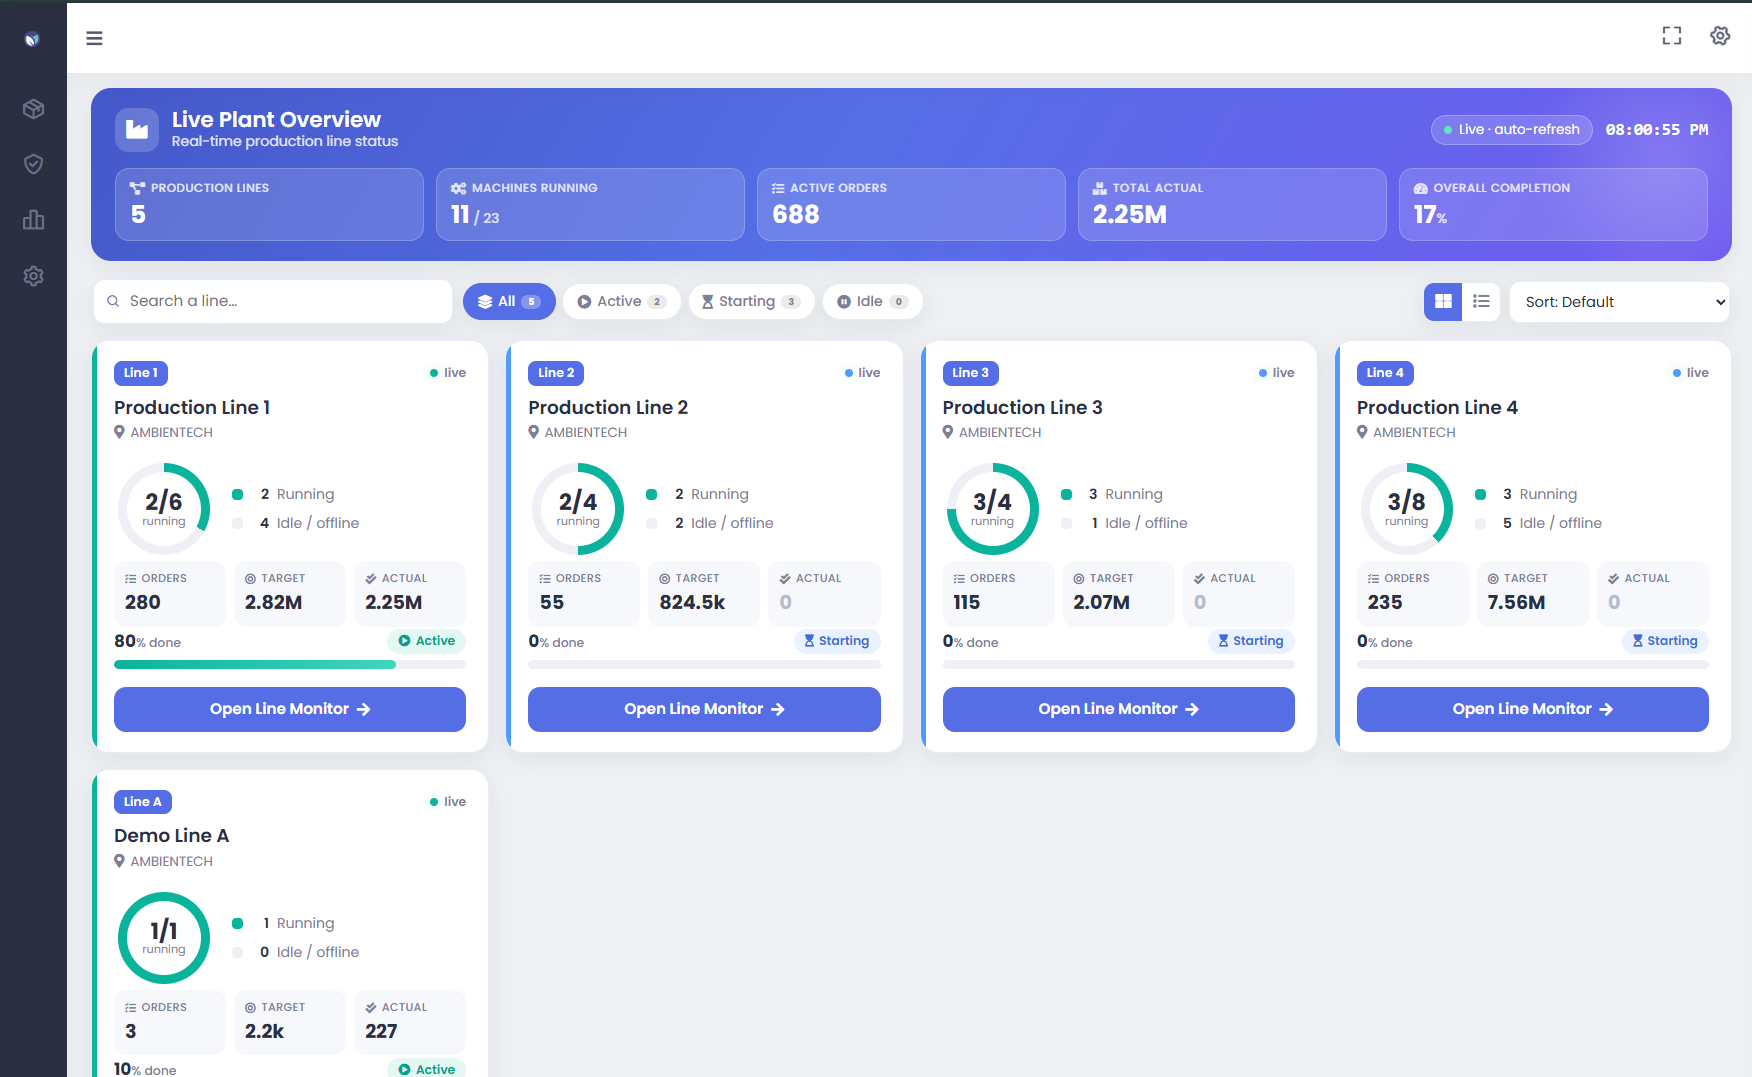Click Starting status badge on Production Line 4
Image resolution: width=1752 pixels, height=1077 pixels.
click(1665, 641)
